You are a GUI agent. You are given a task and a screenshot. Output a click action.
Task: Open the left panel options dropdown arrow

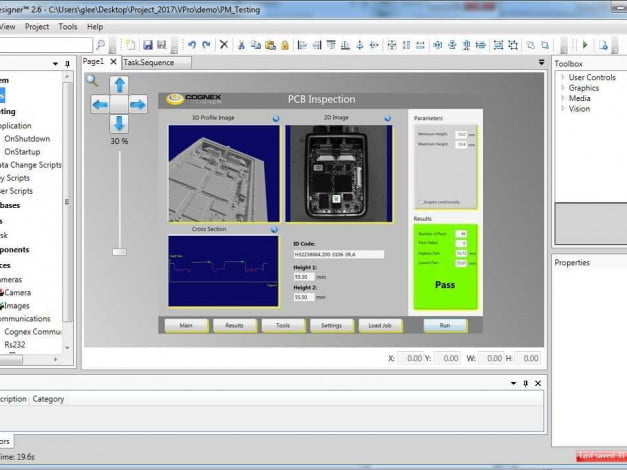(x=55, y=64)
